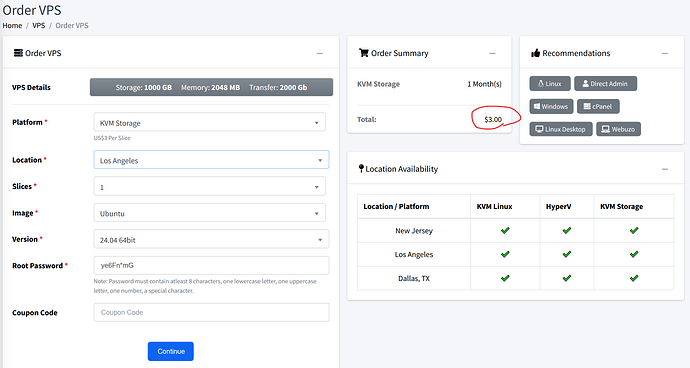690x368 pixels.
Task: Select the Linux Desktop recommendation button
Action: [561, 129]
